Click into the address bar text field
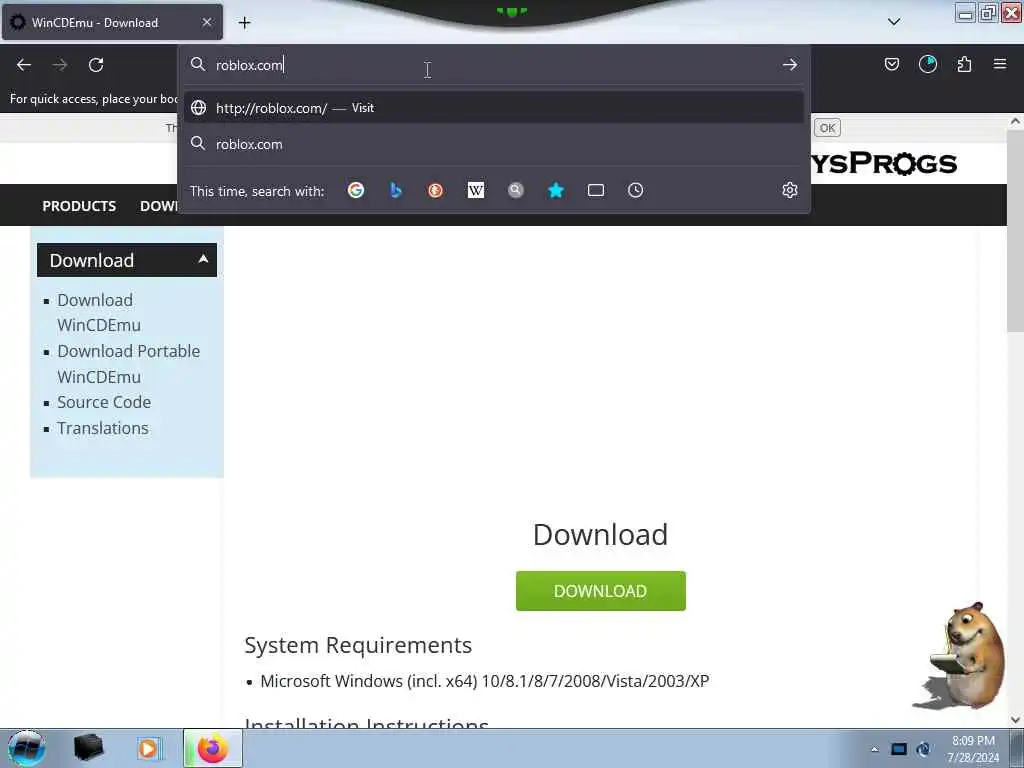The width and height of the screenshot is (1024, 768). click(496, 65)
